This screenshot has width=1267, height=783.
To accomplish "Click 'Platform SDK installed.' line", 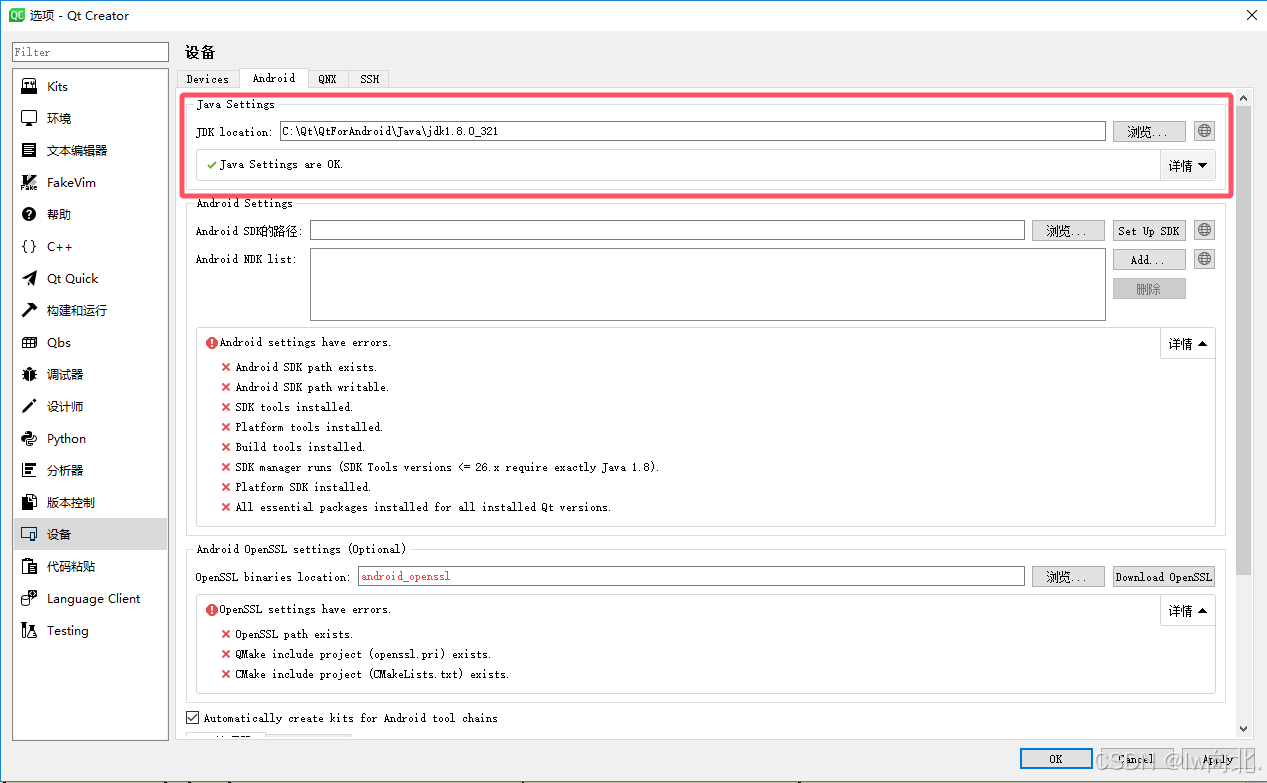I will (303, 487).
